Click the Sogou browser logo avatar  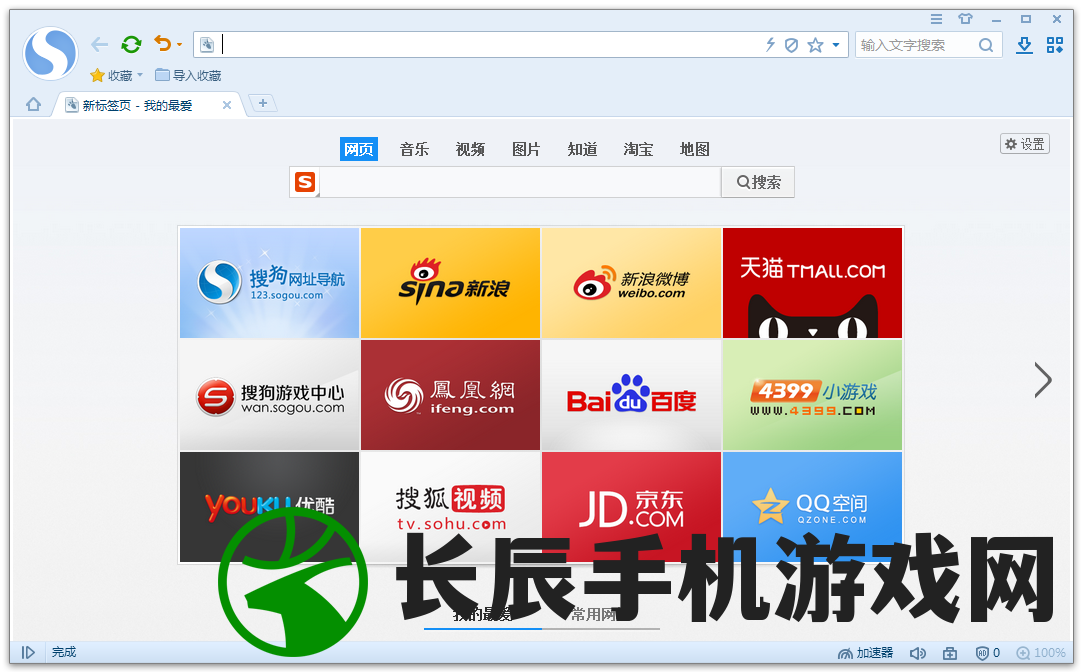pos(50,53)
